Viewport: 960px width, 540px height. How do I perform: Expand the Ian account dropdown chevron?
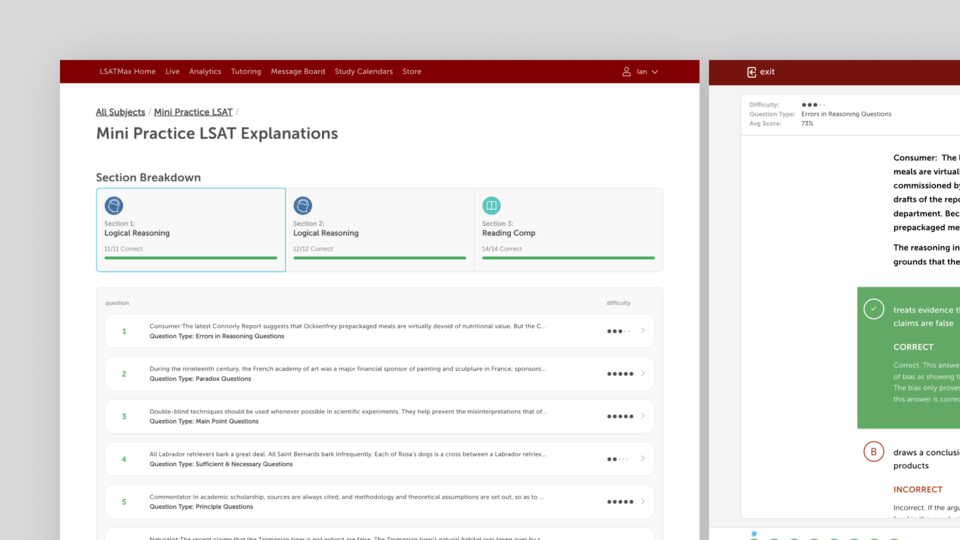point(654,72)
